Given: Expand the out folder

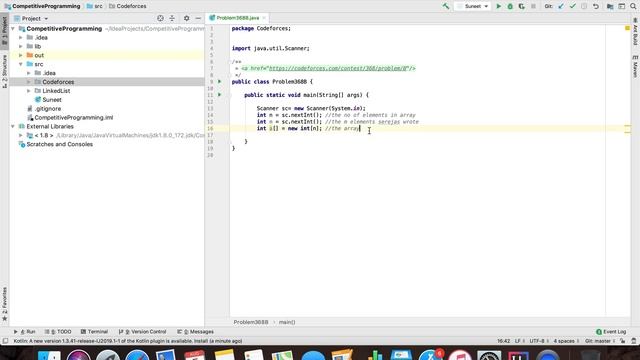Looking at the screenshot, I should tap(21, 56).
